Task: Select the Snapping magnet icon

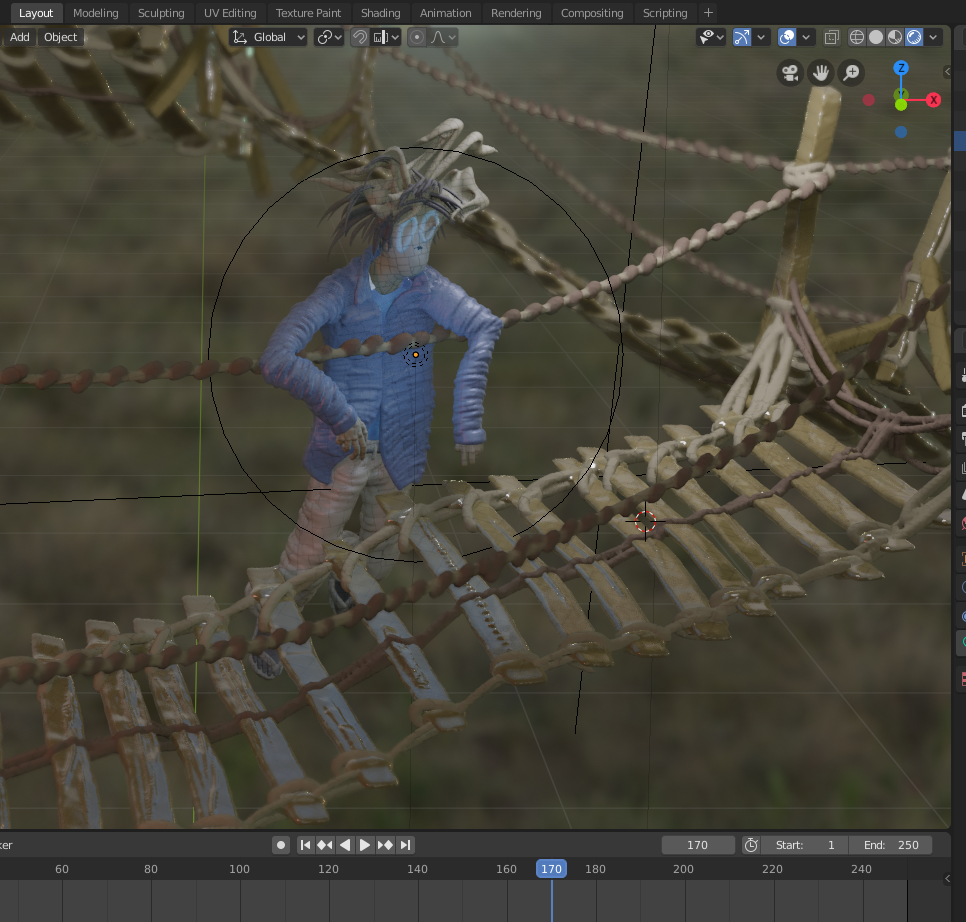Action: pos(359,37)
